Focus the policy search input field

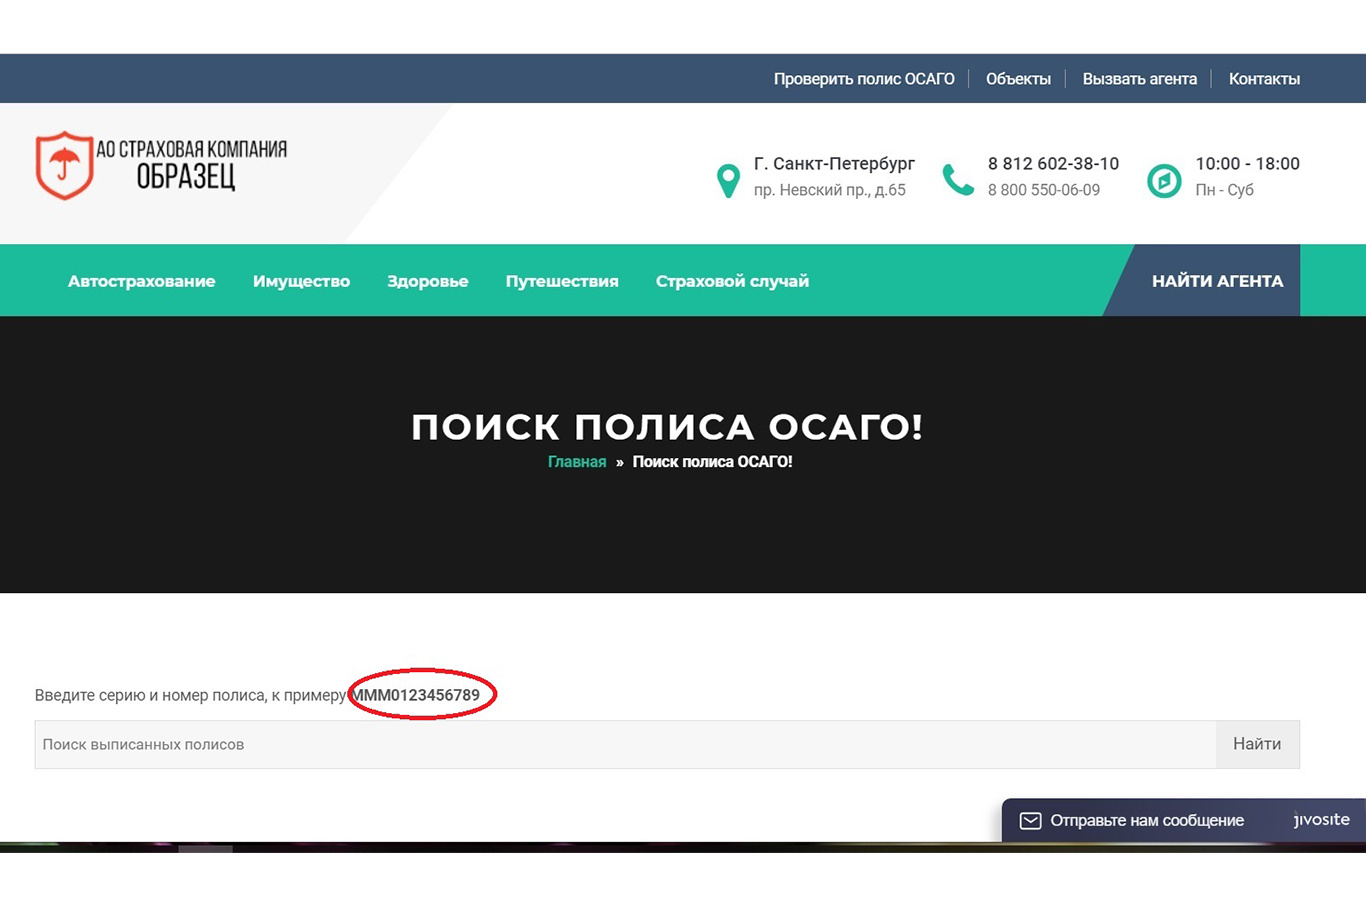pyautogui.click(x=625, y=744)
